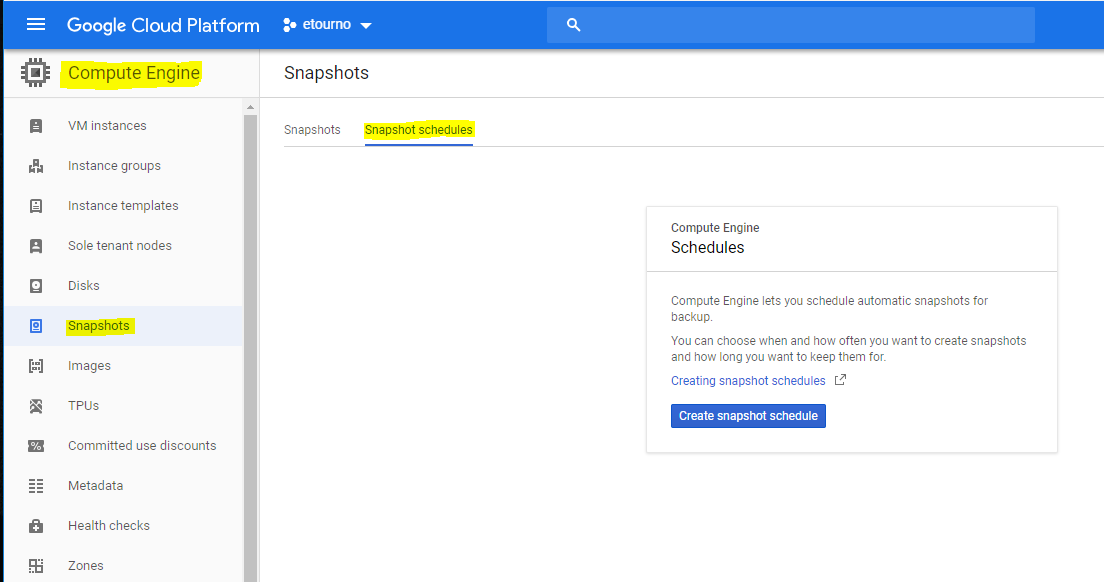Click the Disks sidebar icon

(x=36, y=286)
